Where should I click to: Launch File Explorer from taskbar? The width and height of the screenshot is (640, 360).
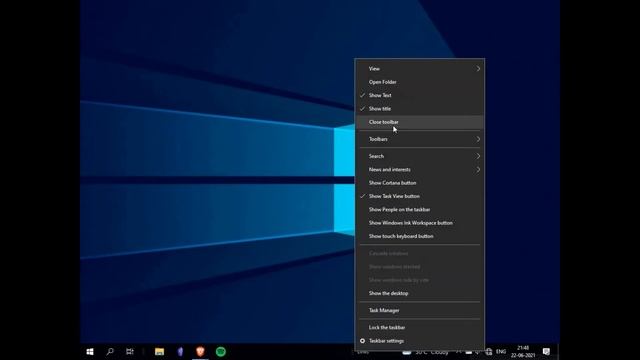[x=160, y=351]
